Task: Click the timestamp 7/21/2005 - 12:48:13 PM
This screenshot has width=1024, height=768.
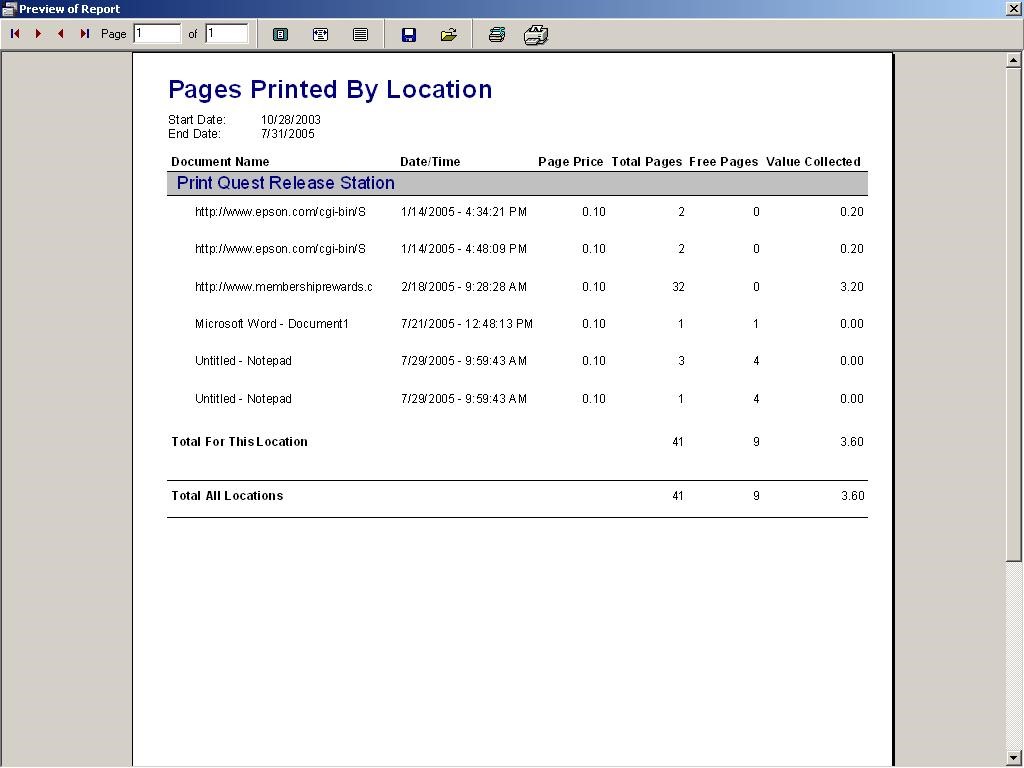Action: 467,324
